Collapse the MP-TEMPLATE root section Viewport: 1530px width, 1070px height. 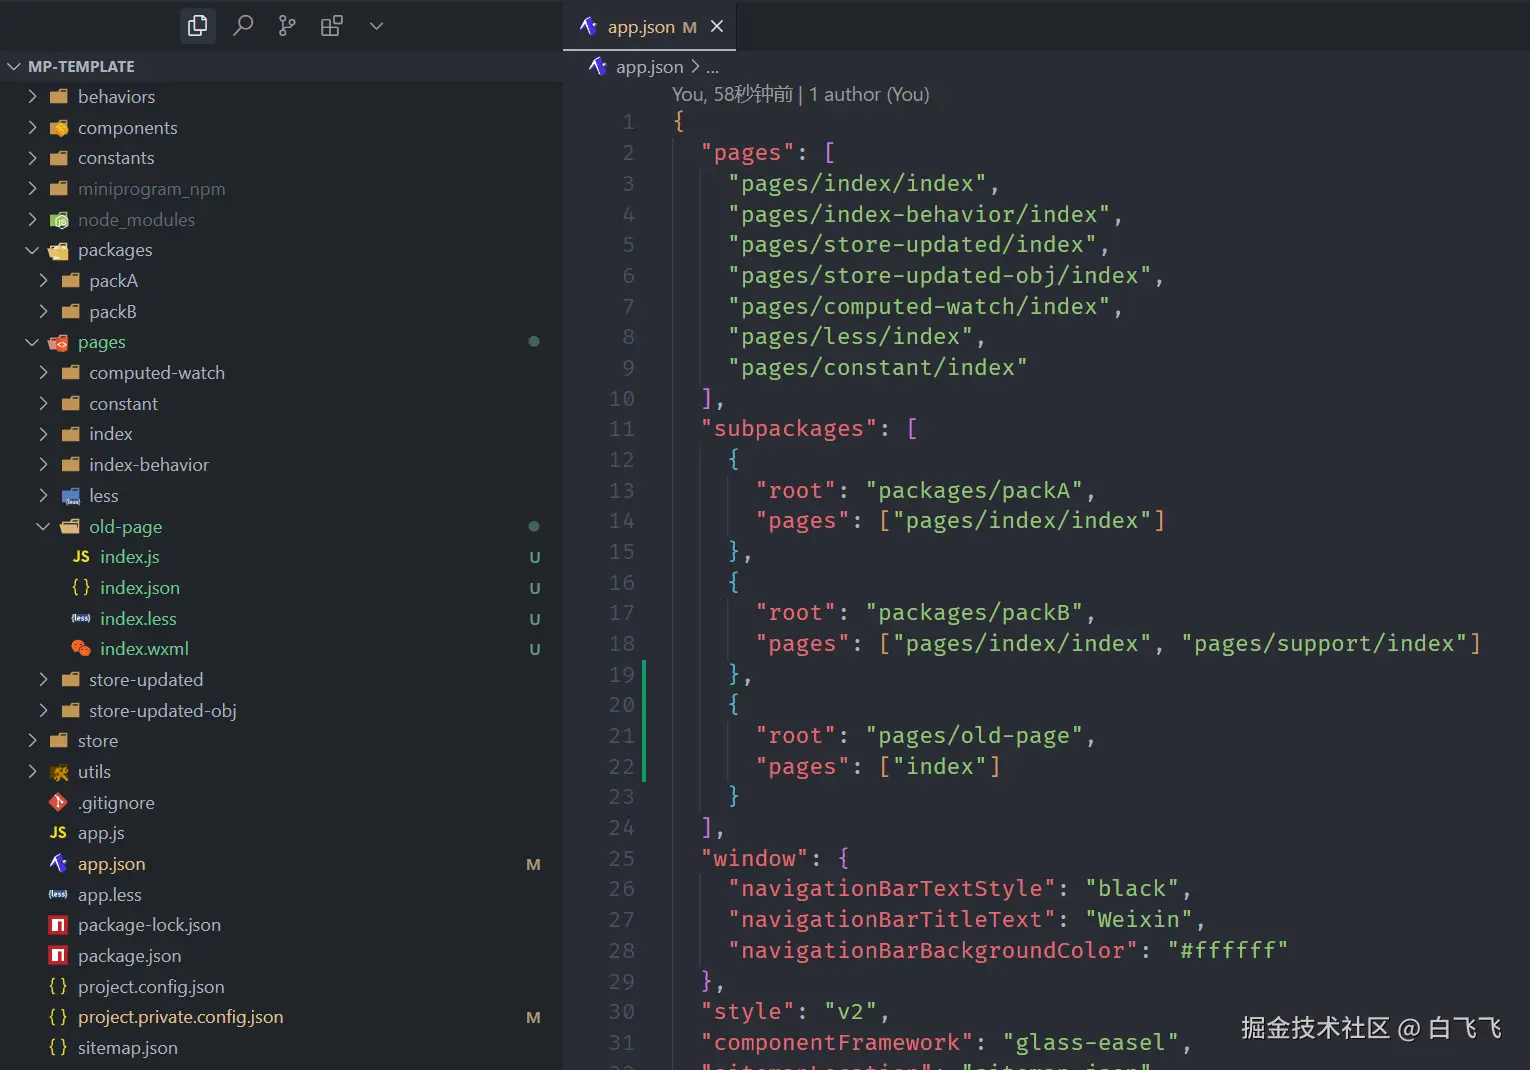tap(14, 66)
